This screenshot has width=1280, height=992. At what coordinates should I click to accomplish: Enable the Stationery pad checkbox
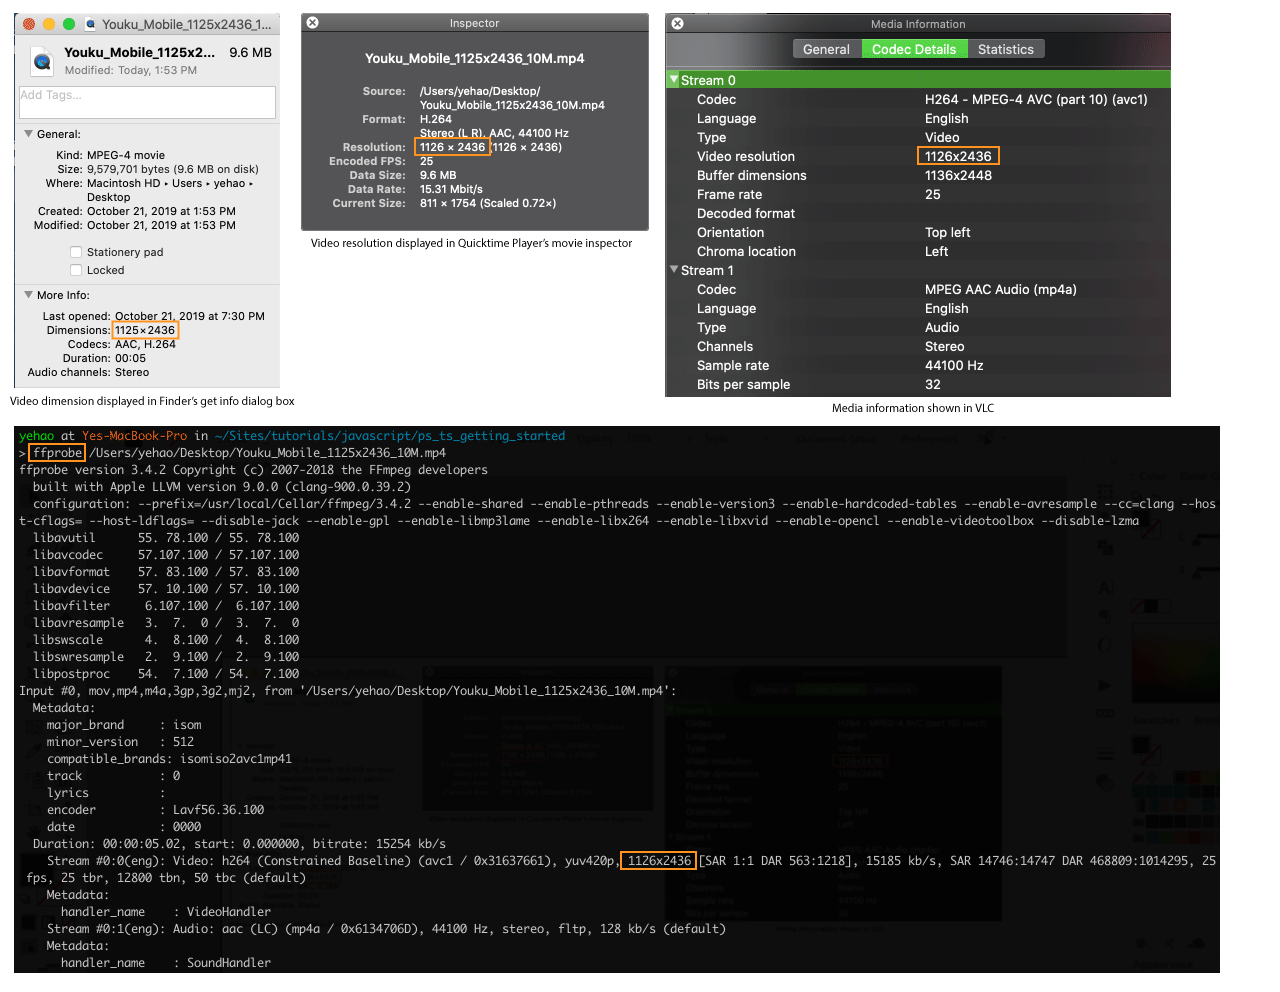[76, 252]
